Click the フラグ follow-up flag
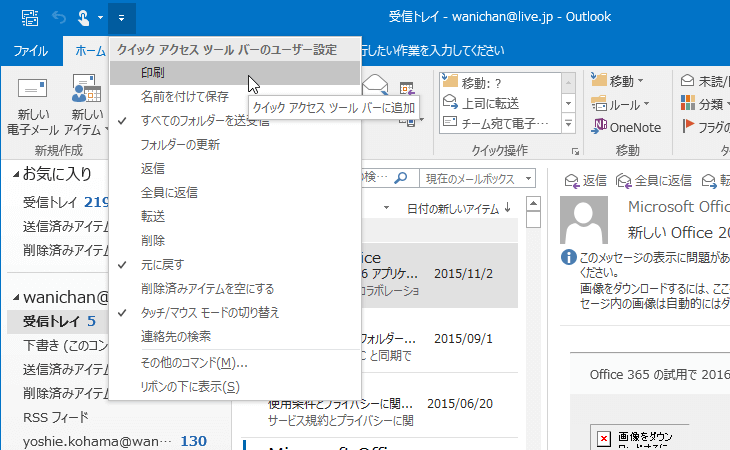This screenshot has width=730, height=450. [x=706, y=127]
